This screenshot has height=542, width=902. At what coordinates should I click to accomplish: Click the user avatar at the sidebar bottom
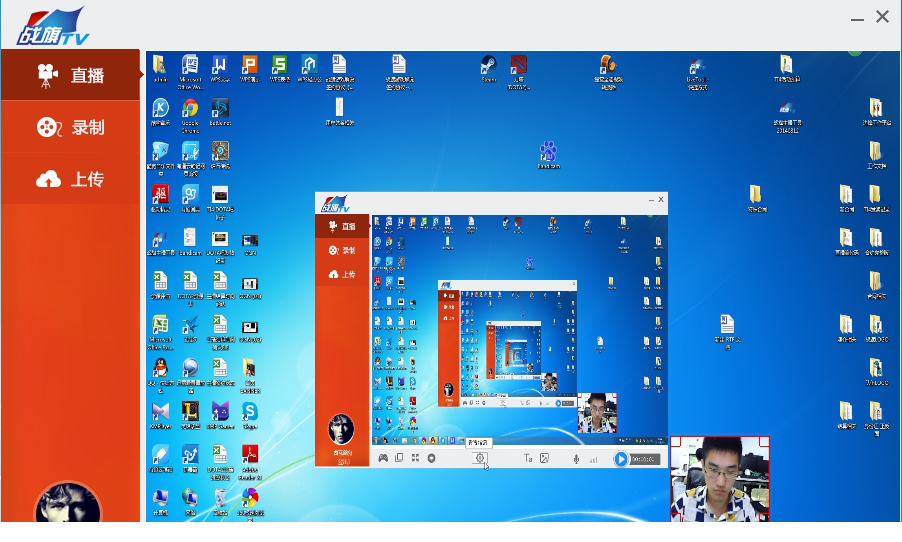point(68,503)
